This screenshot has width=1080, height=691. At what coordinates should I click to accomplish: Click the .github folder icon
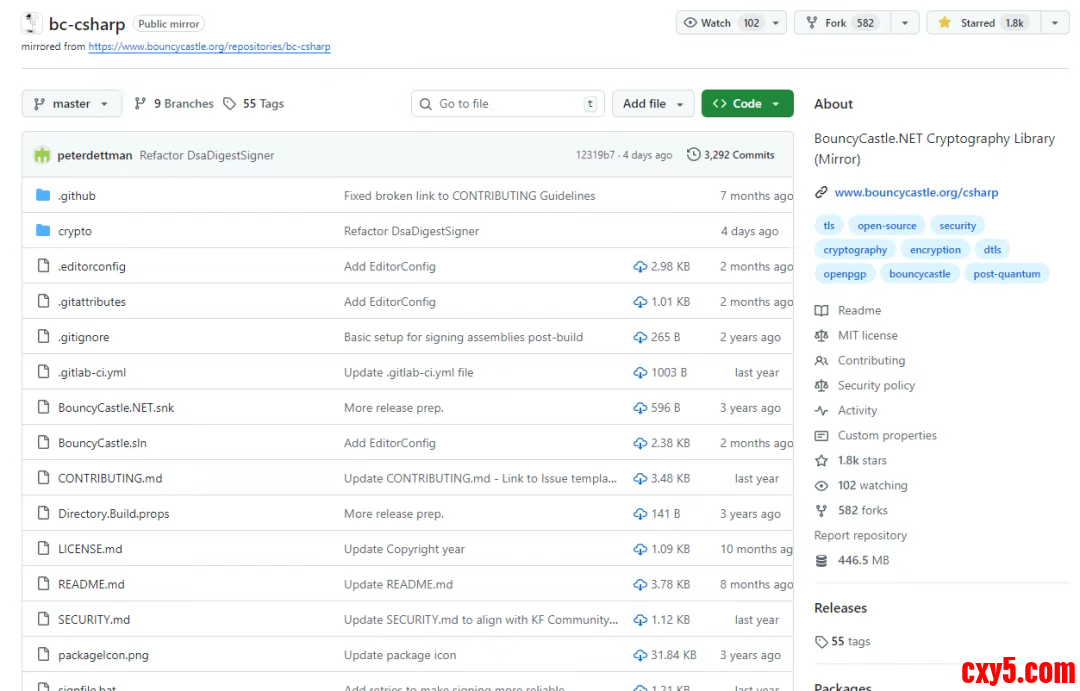pyautogui.click(x=43, y=196)
